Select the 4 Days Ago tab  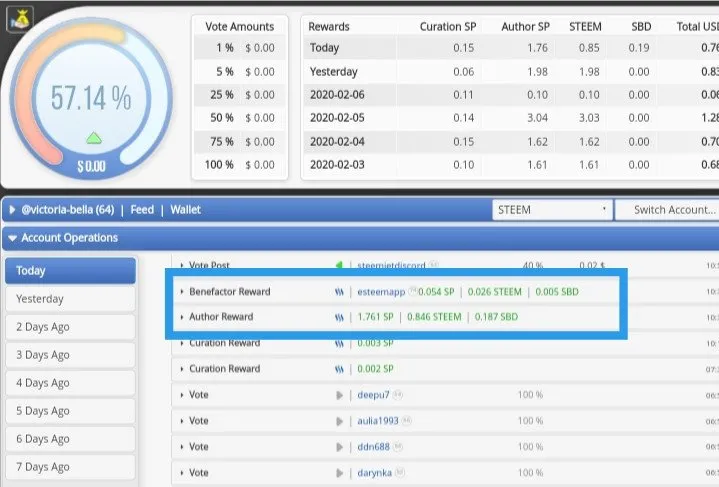point(71,383)
